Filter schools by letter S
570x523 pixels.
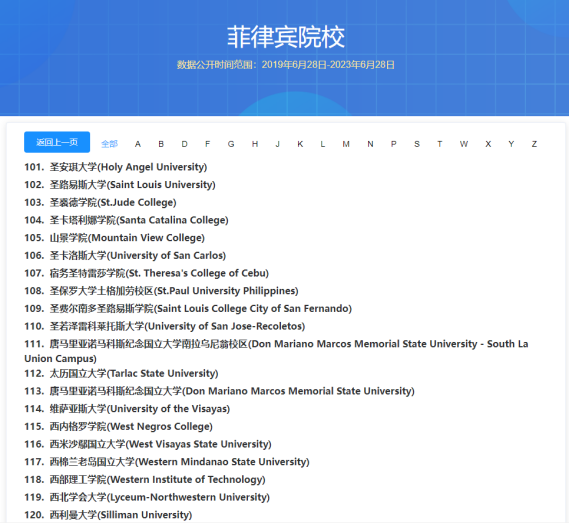(417, 144)
